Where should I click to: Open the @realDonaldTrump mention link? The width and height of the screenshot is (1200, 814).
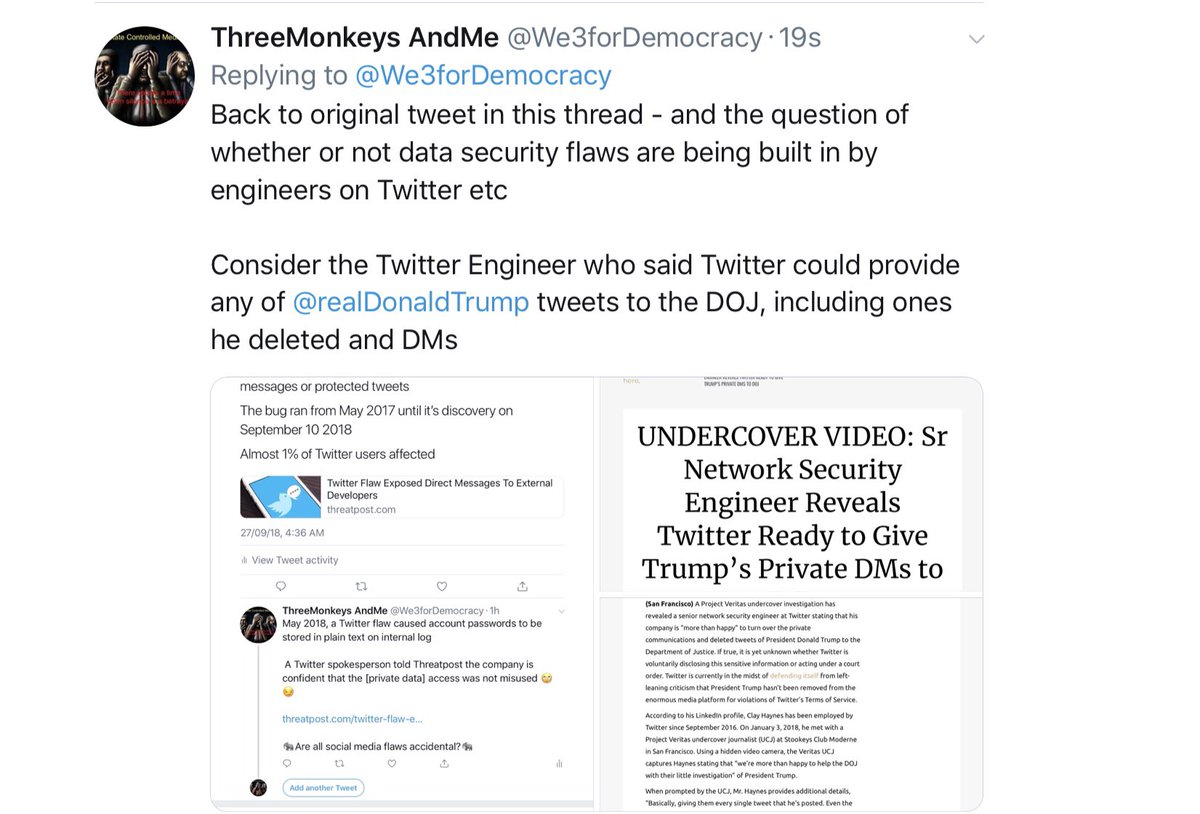coord(410,302)
